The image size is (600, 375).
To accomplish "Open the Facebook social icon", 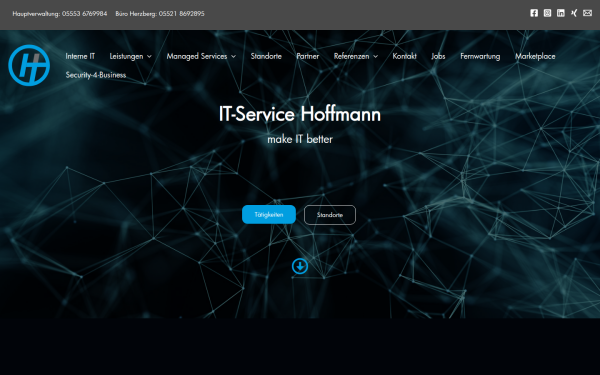I will [534, 13].
